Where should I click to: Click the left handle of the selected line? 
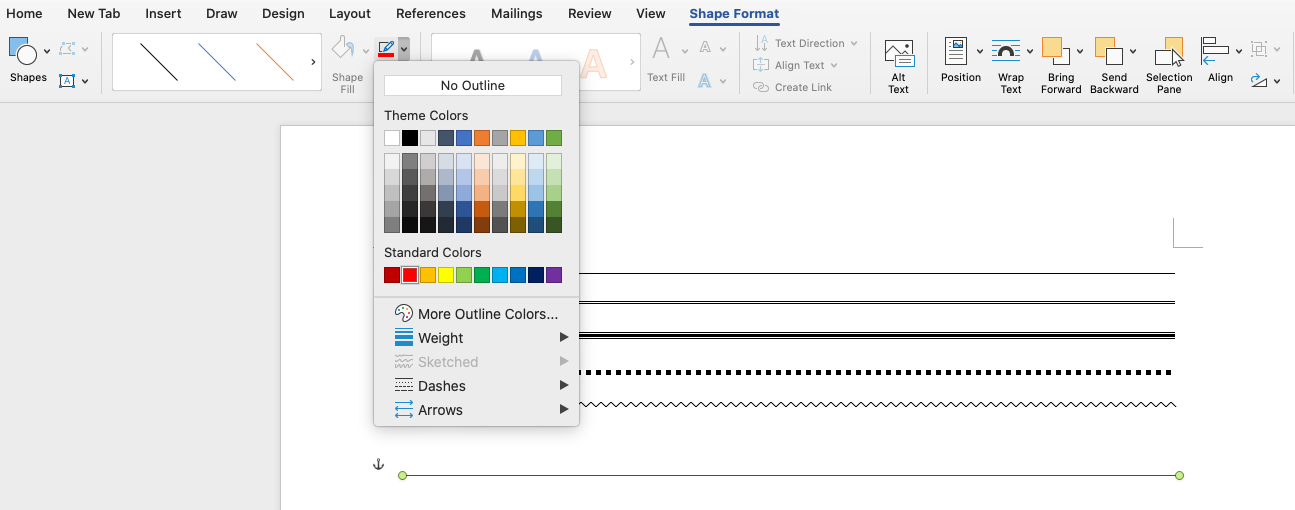pyautogui.click(x=403, y=475)
